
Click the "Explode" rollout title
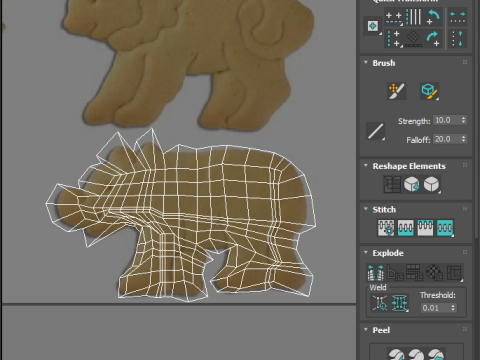coord(388,253)
